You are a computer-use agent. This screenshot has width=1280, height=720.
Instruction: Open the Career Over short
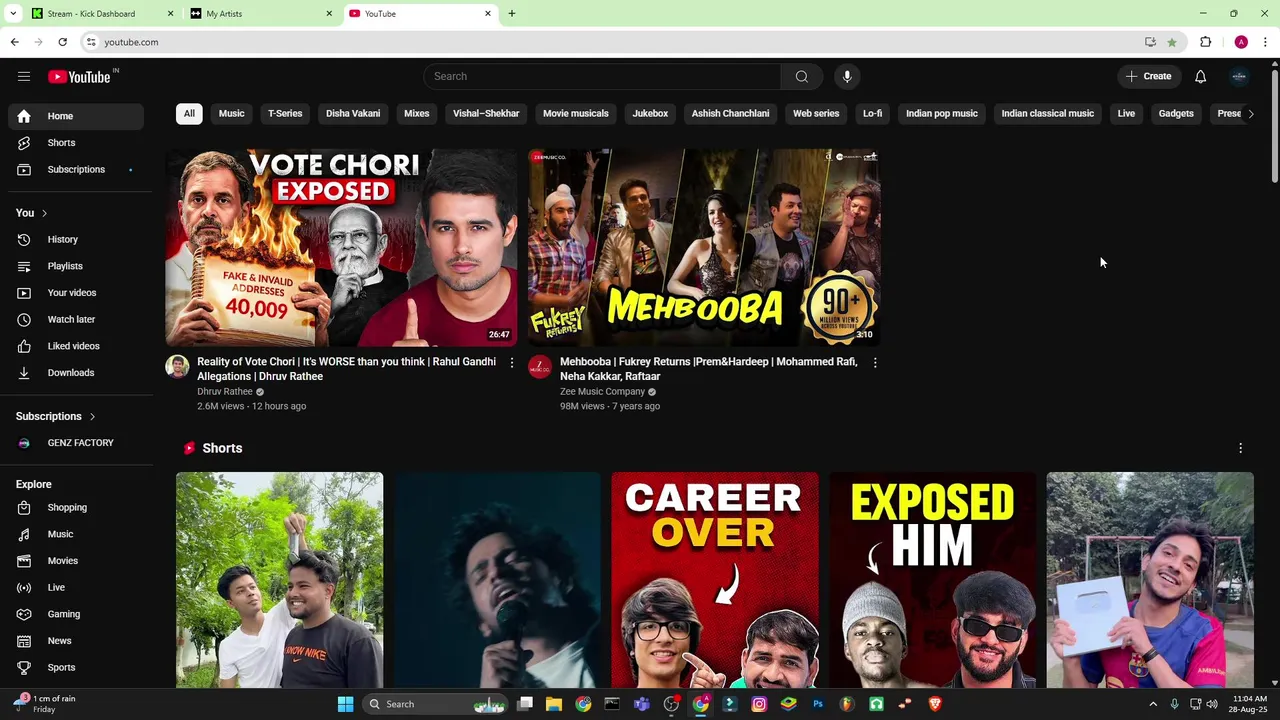[715, 580]
